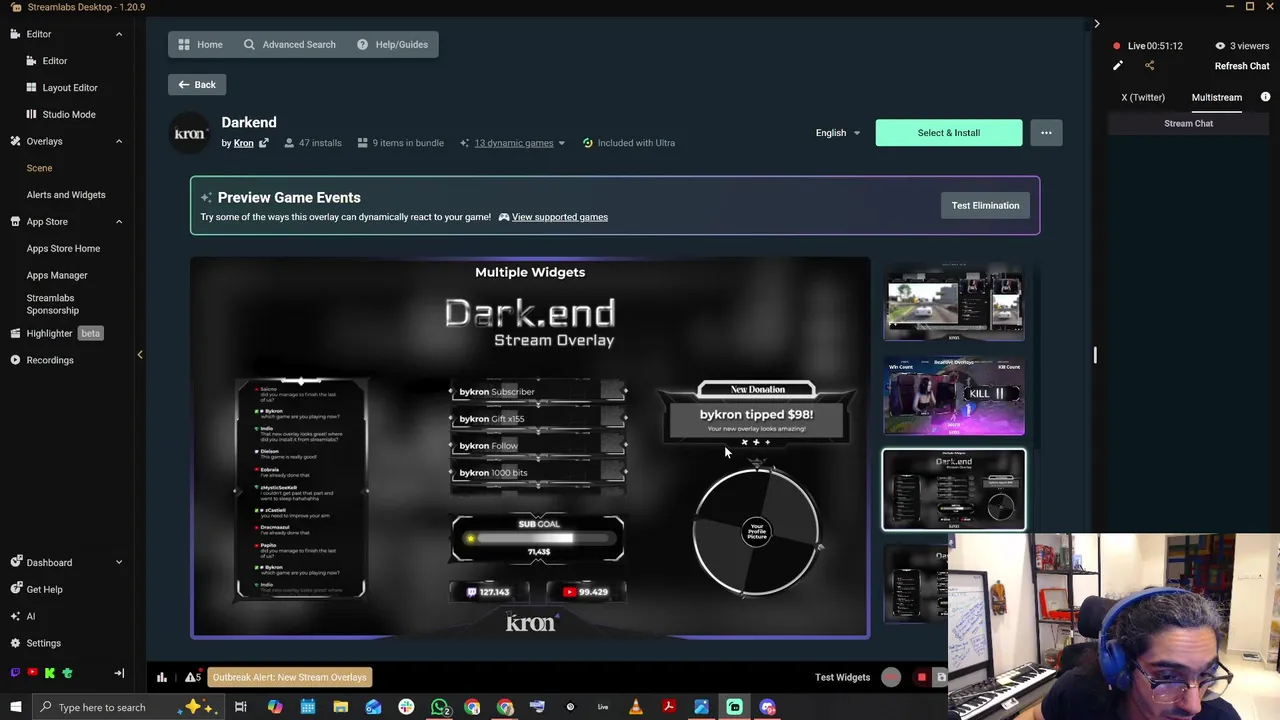Switch to the X (Twitter) tab
Viewport: 1280px width, 720px height.
coord(1143,97)
